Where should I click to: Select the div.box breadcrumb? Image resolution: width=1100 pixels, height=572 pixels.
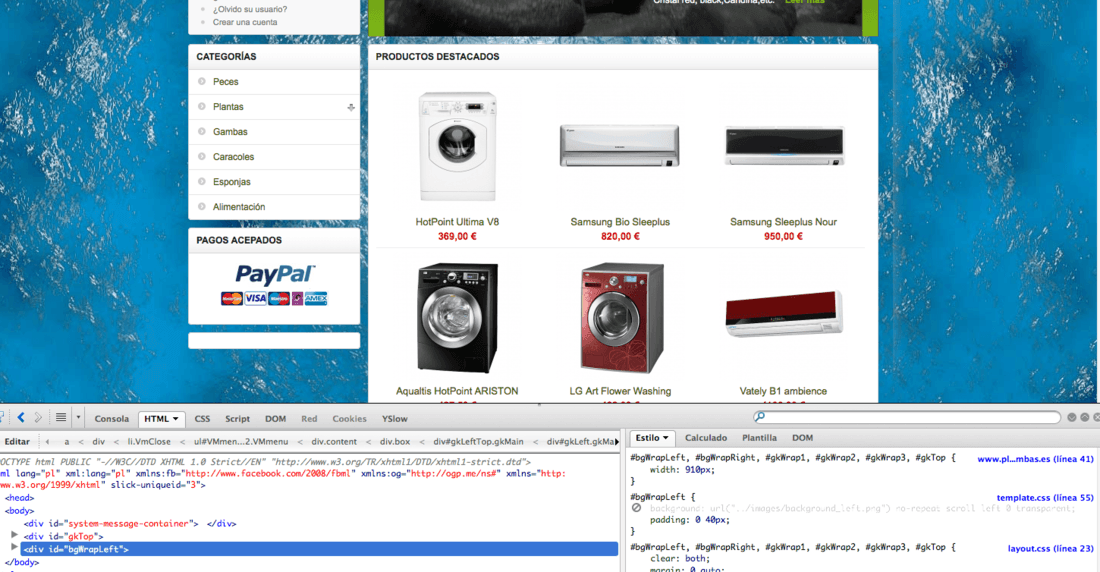pos(395,441)
